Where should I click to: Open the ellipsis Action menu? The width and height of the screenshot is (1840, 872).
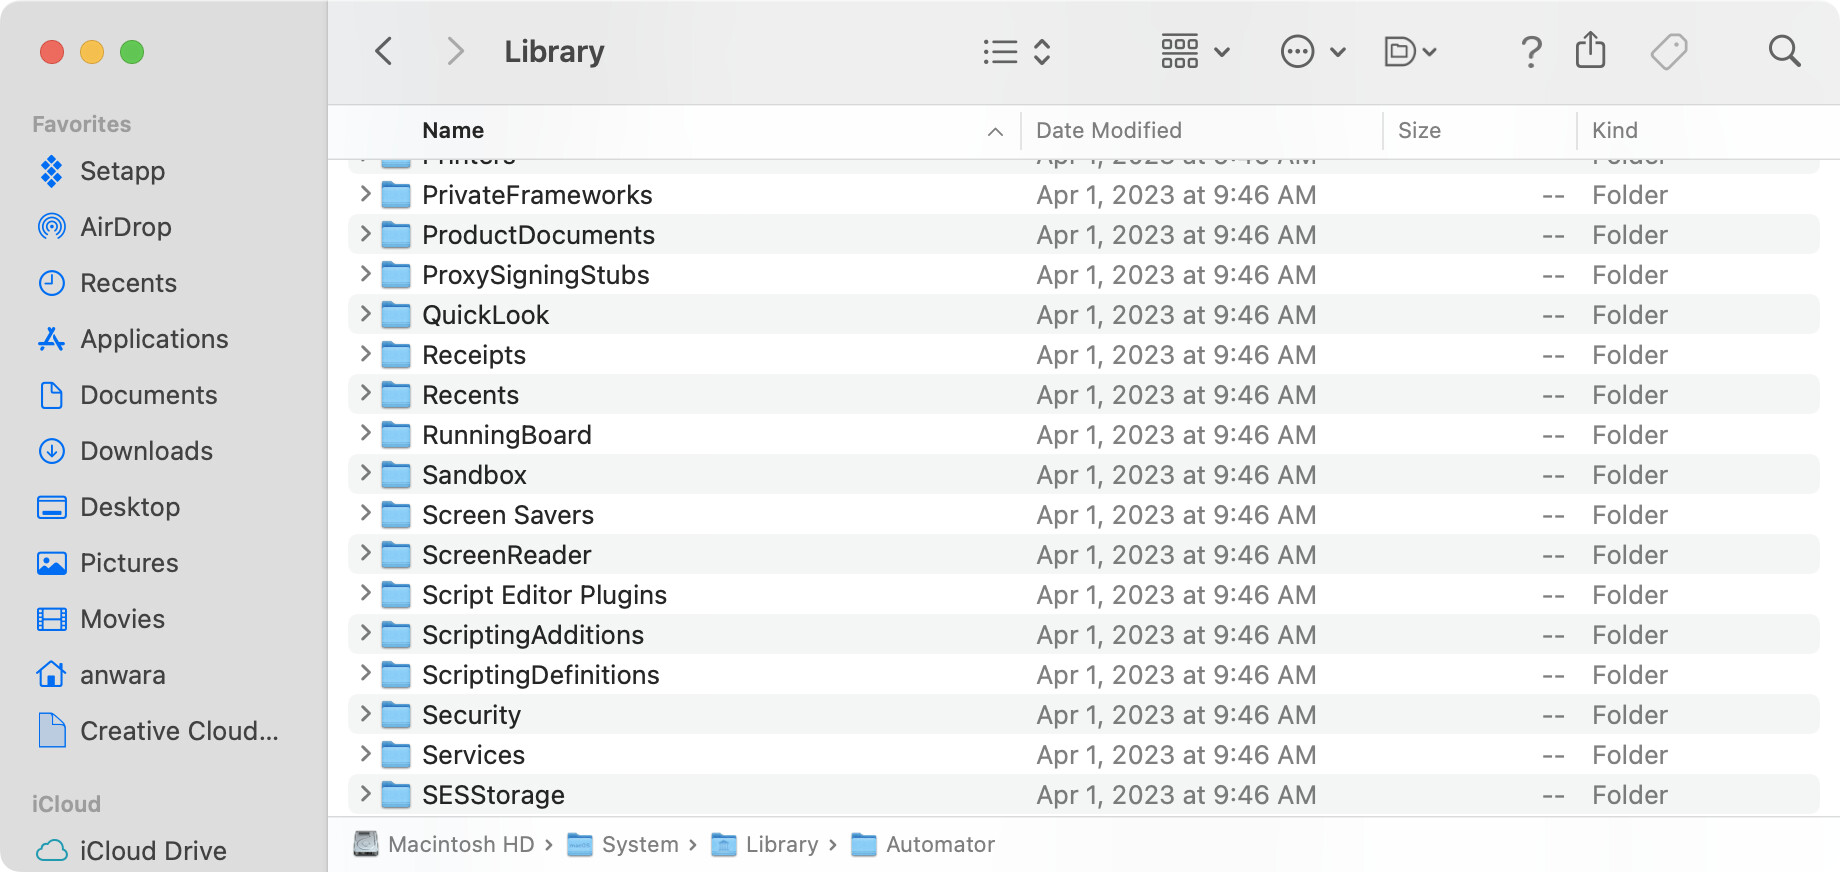coord(1312,51)
